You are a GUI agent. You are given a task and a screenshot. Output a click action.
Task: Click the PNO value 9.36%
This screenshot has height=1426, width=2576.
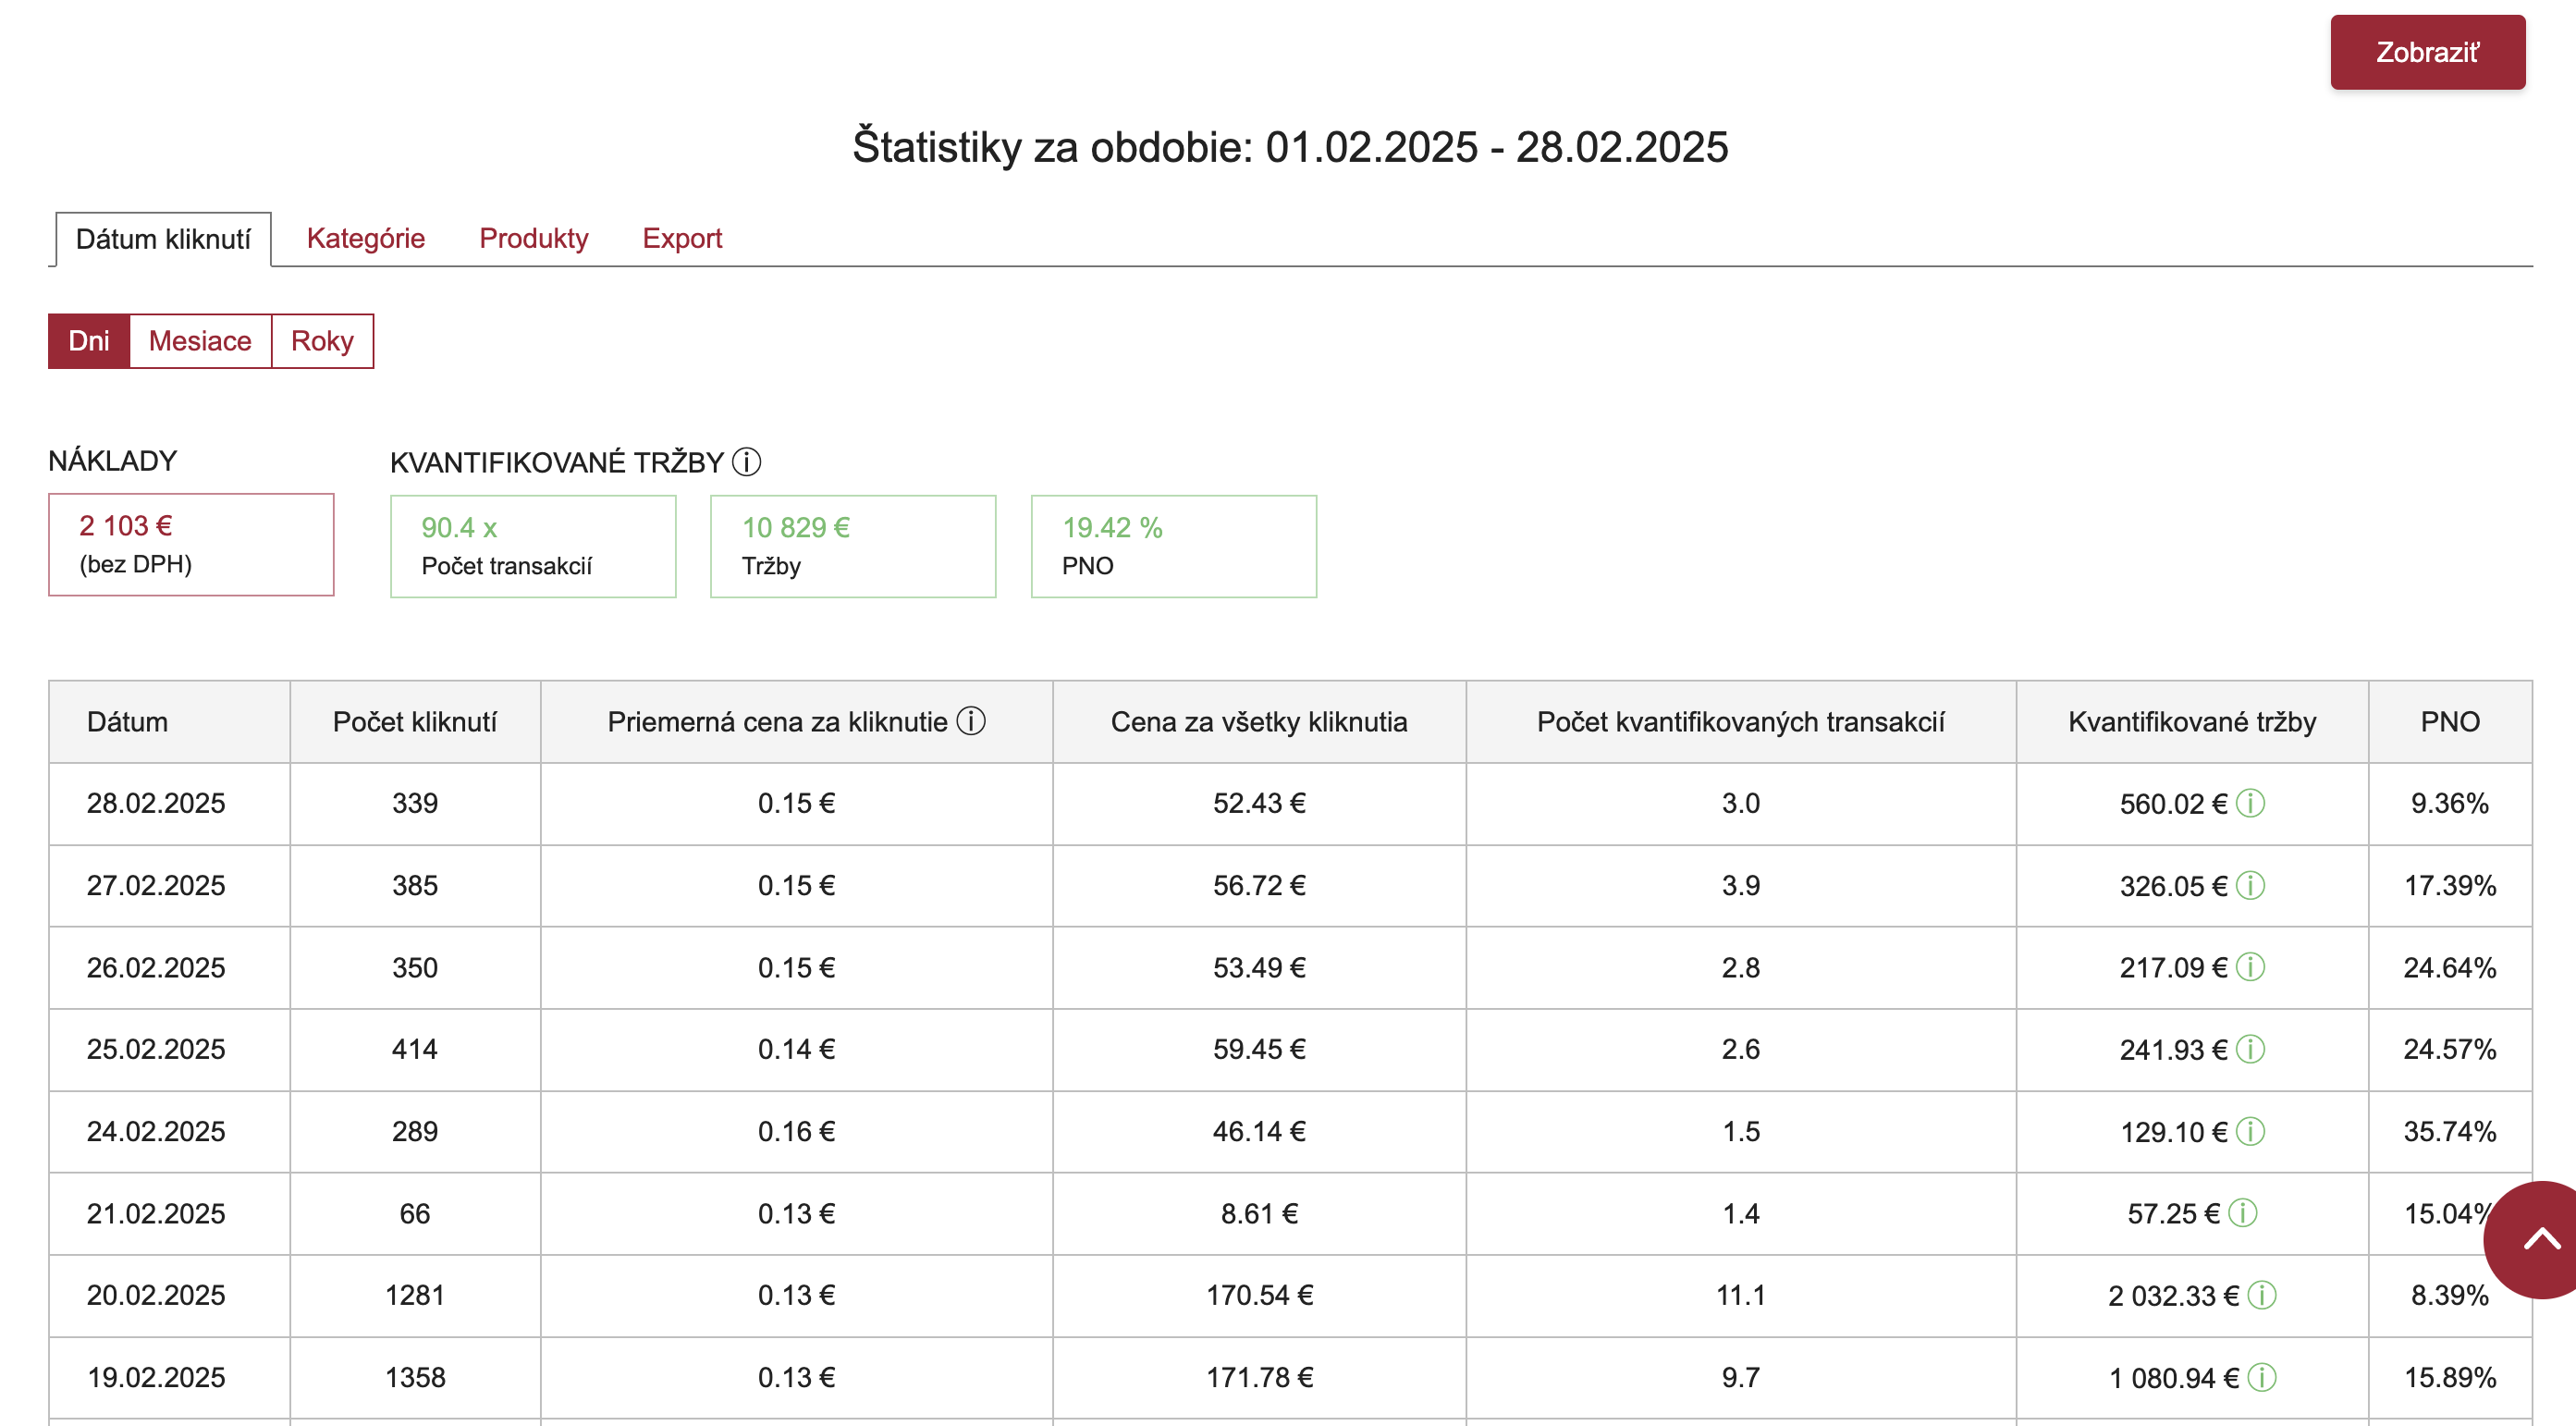coord(2450,803)
